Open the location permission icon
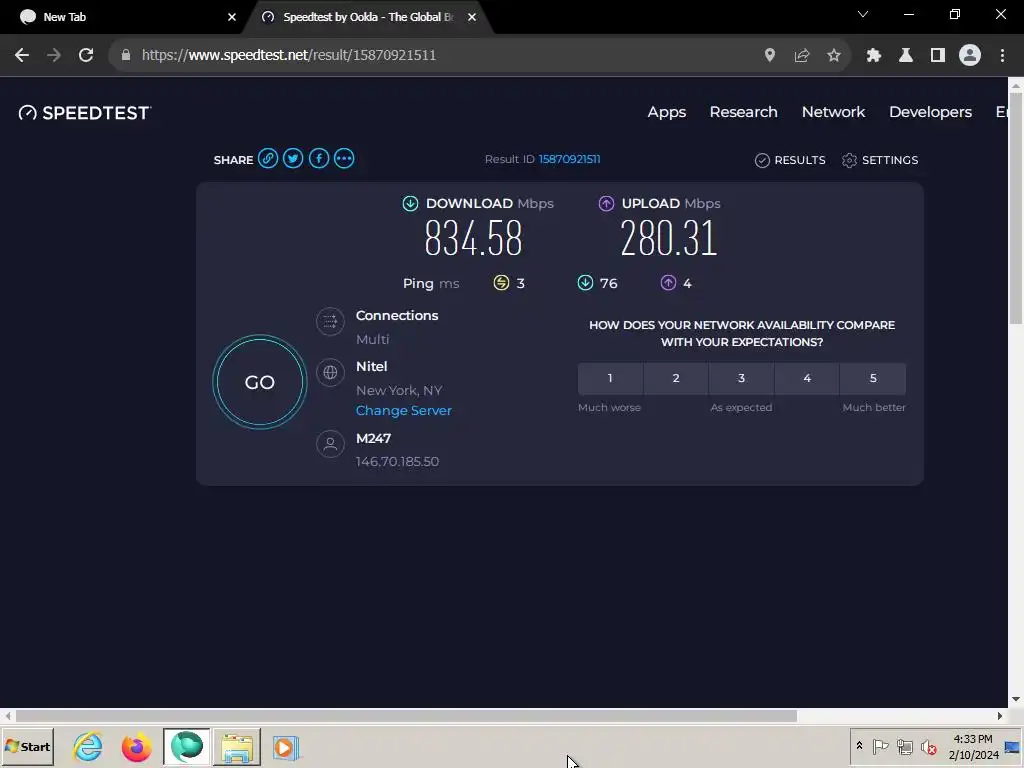 (x=770, y=56)
